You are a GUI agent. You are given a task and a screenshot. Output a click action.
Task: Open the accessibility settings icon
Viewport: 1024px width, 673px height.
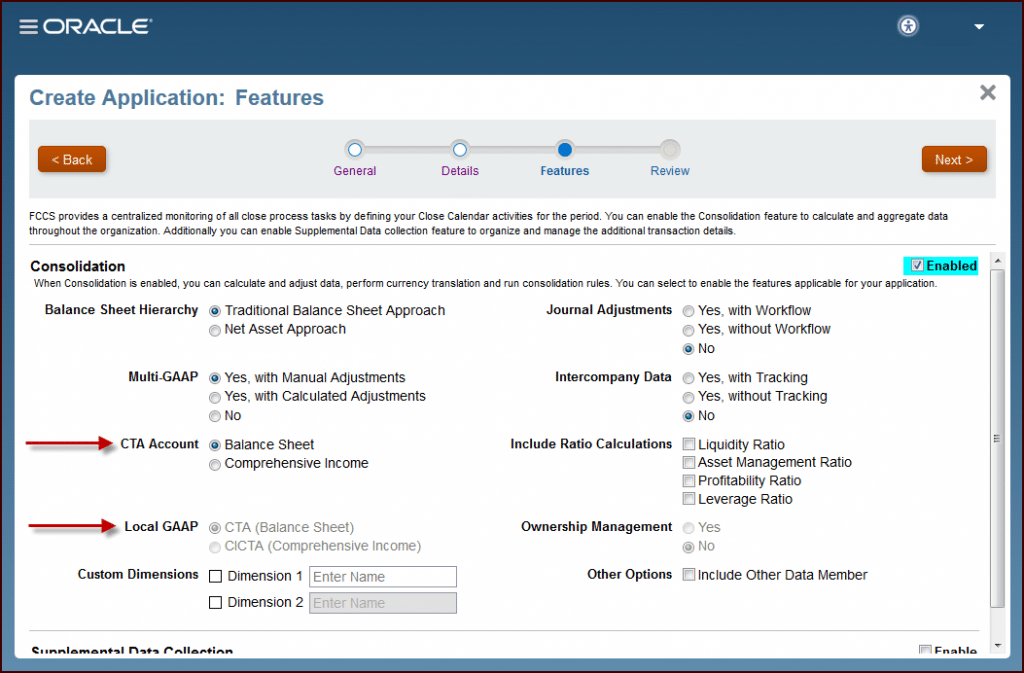908,26
